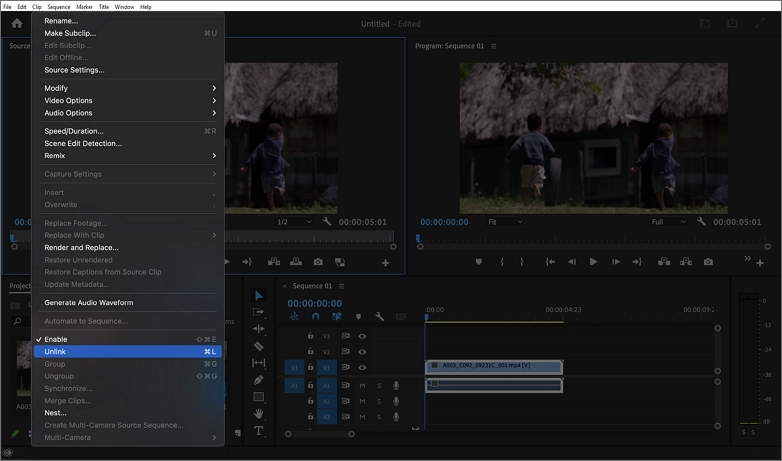Toggle V1 track output eye
The width and height of the screenshot is (782, 461).
pyautogui.click(x=363, y=368)
